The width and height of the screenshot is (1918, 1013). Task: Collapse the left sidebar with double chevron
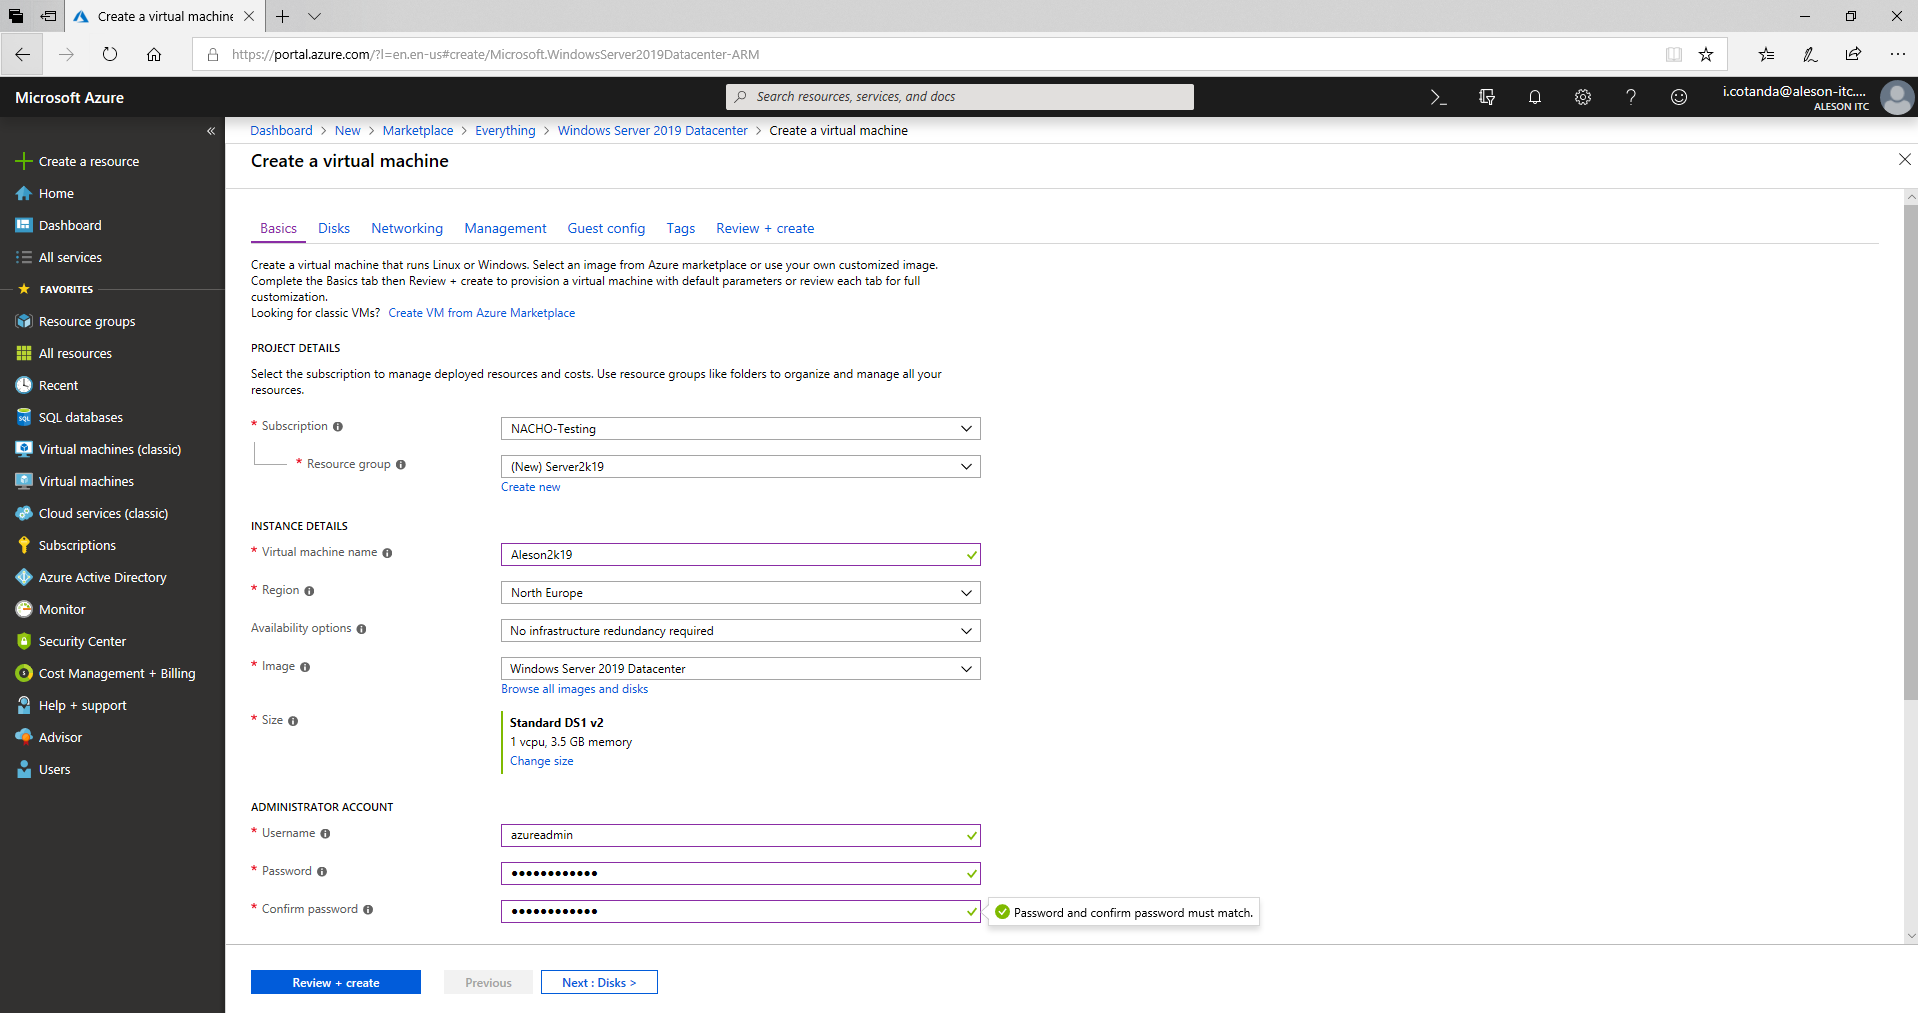pyautogui.click(x=211, y=131)
